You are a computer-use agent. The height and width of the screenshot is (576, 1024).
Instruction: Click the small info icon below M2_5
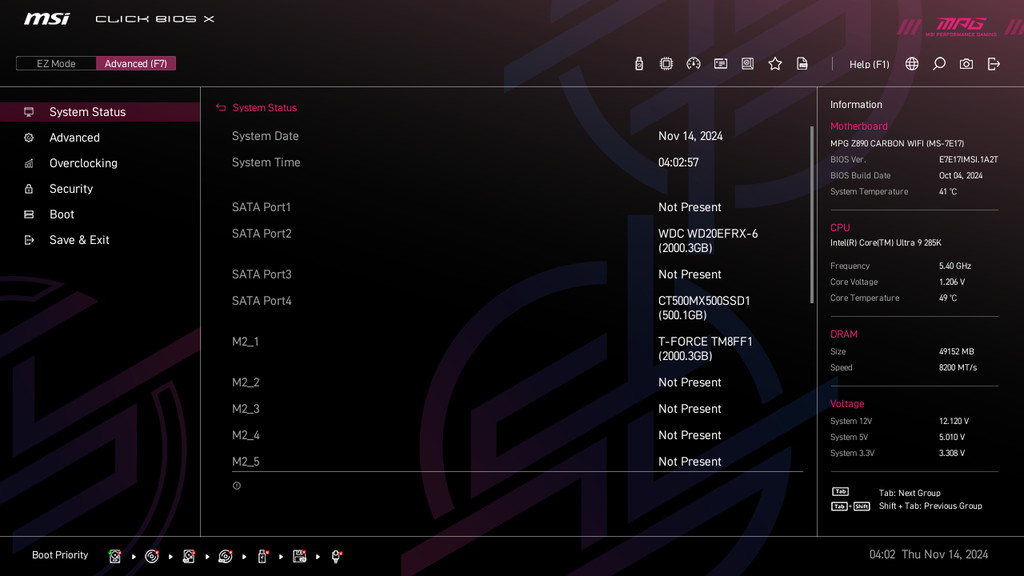[x=236, y=485]
